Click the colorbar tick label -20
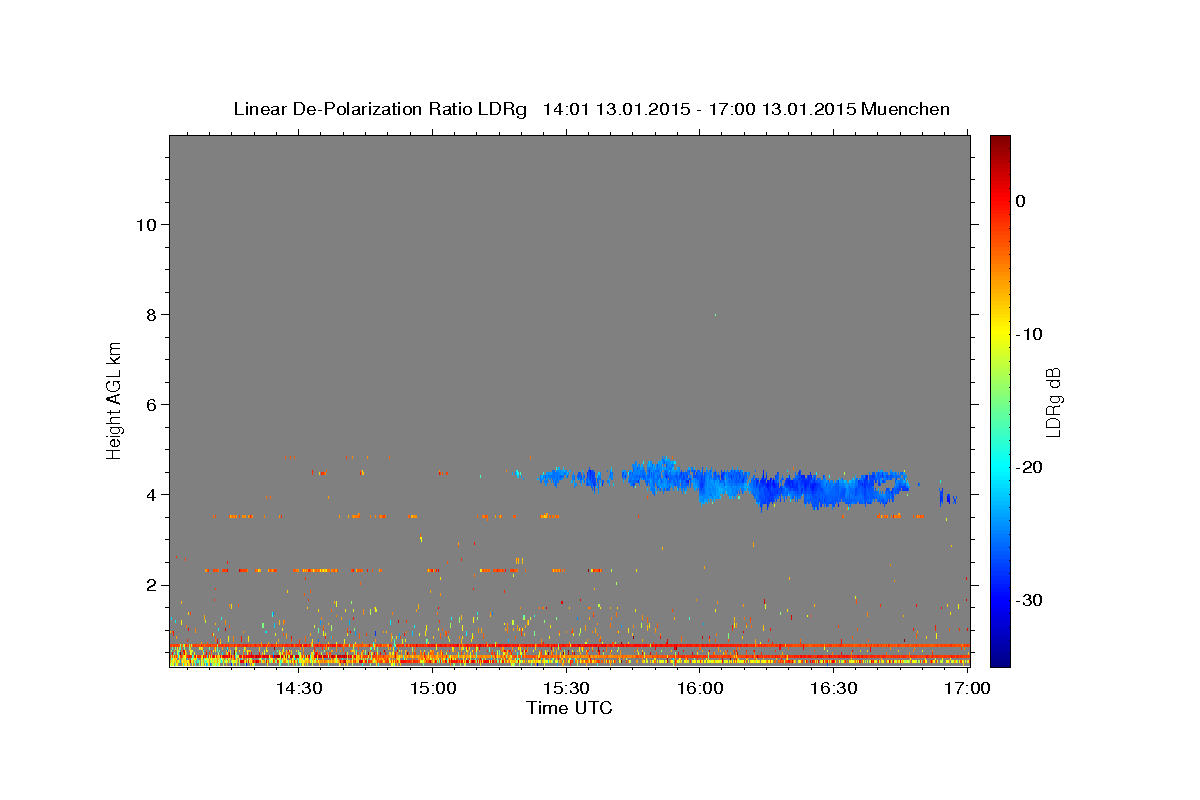 click(x=1029, y=467)
